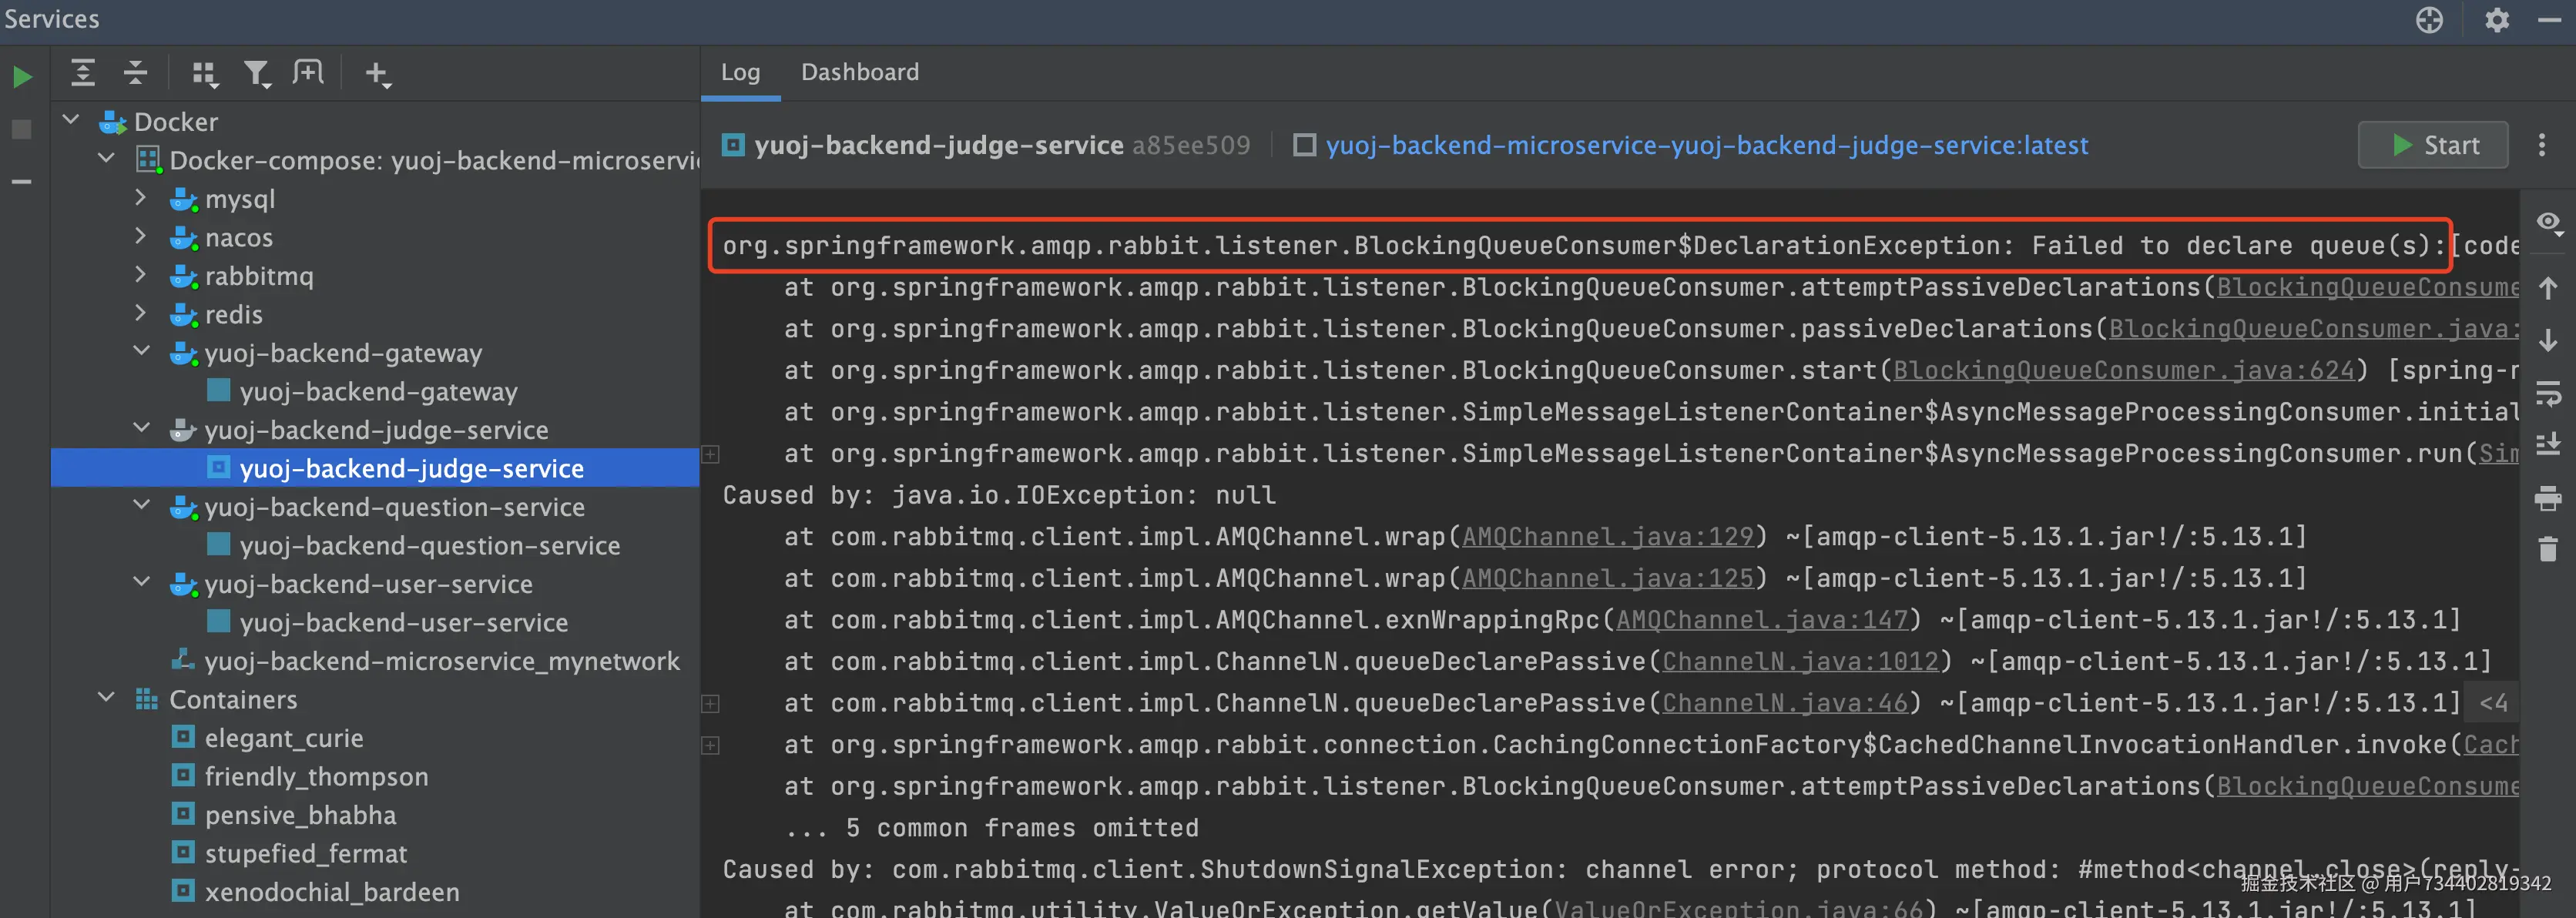Collapse the Docker-compose node
Image resolution: width=2576 pixels, height=918 pixels.
(x=106, y=159)
